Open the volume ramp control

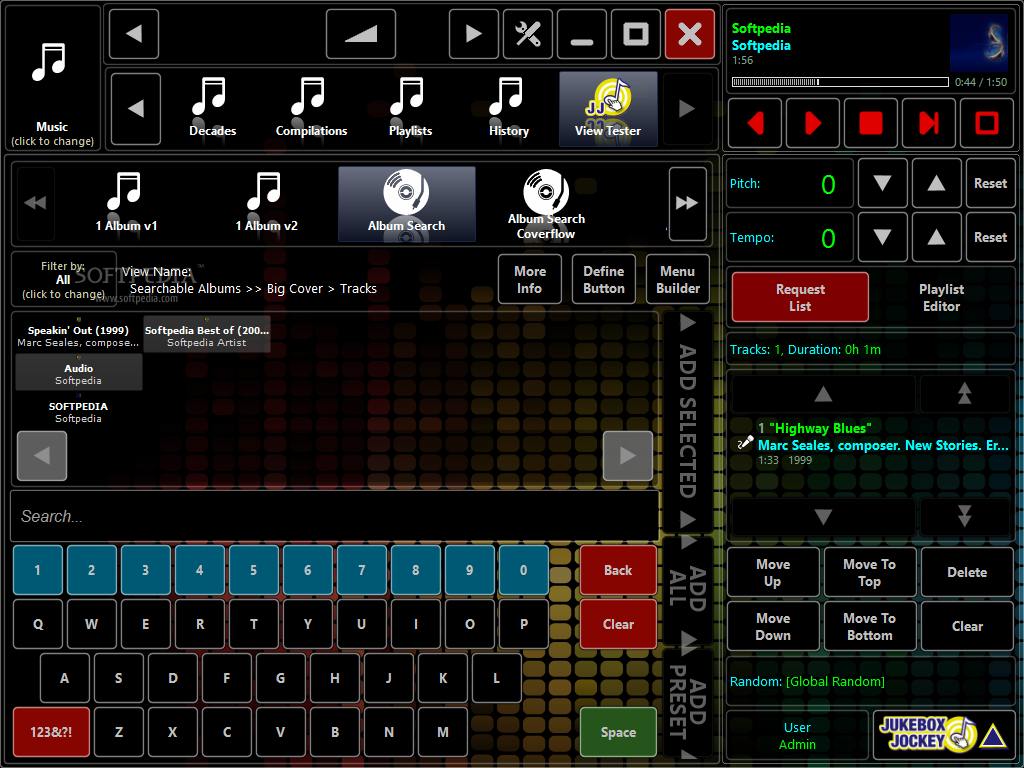[360, 34]
